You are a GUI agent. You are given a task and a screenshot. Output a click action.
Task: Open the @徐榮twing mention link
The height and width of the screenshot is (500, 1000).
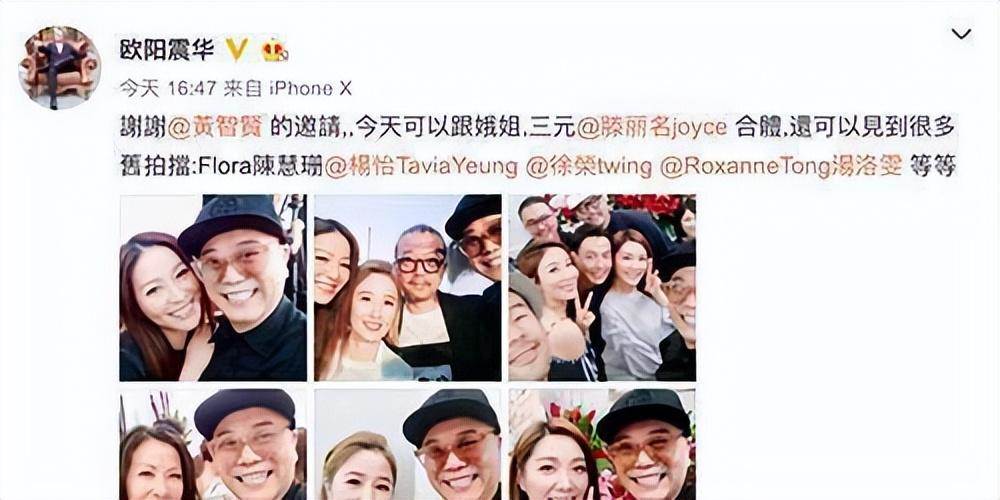point(589,166)
